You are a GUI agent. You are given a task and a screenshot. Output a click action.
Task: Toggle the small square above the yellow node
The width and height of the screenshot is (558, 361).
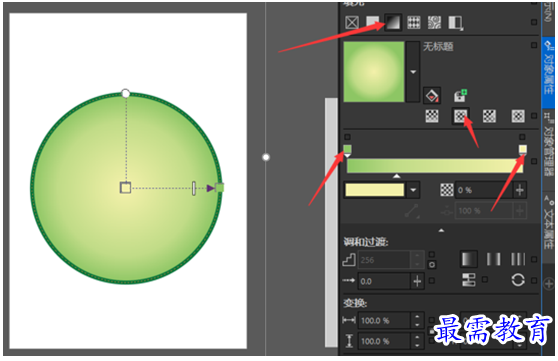522,137
